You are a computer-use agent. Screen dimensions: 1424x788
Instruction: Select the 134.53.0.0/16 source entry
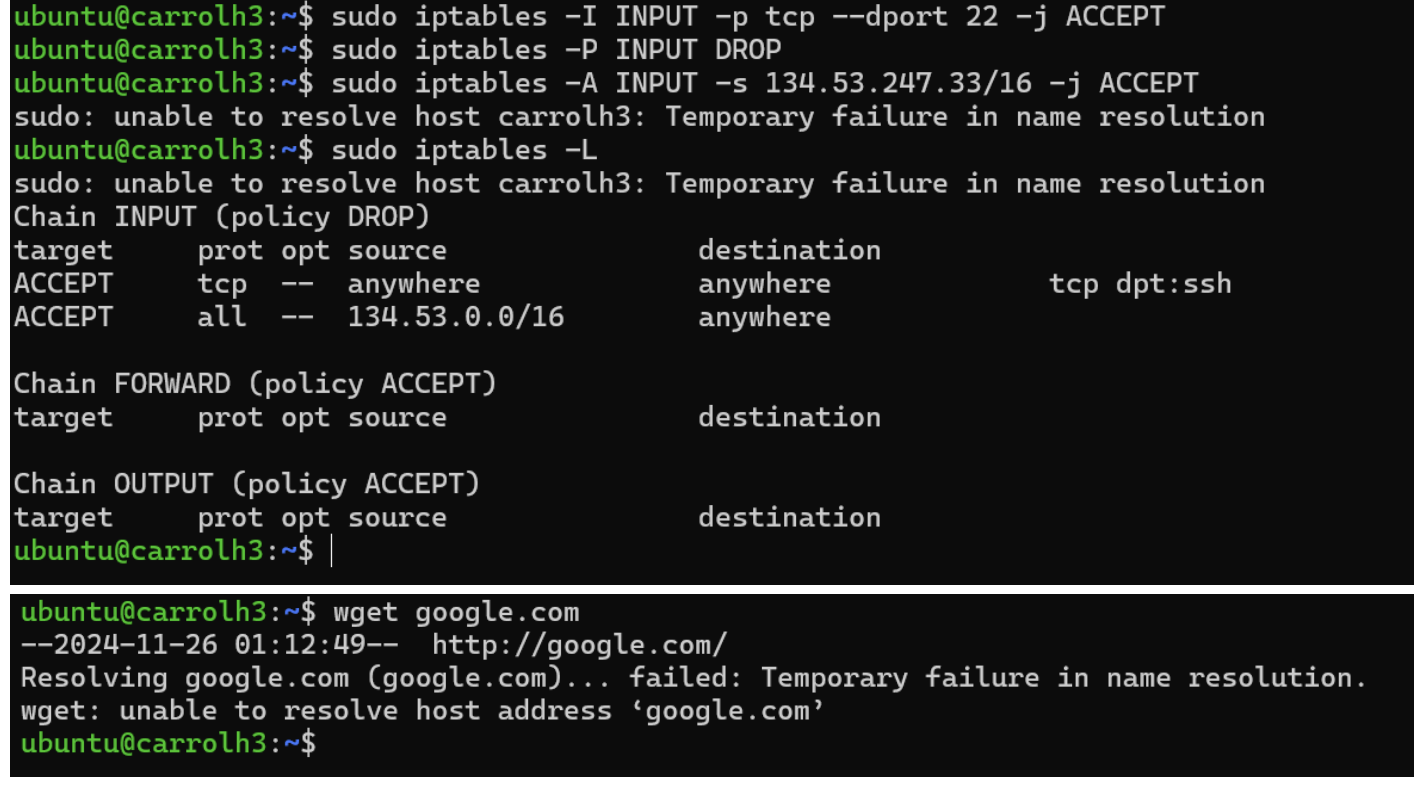click(456, 317)
